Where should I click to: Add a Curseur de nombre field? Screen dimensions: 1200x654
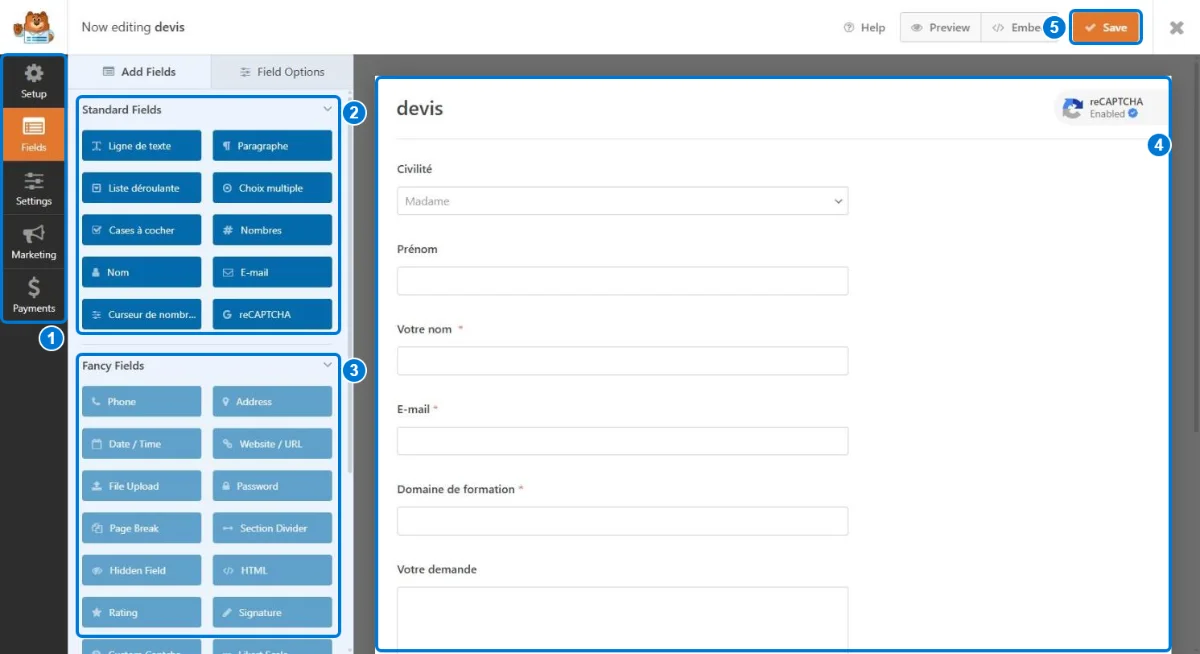[x=141, y=314]
